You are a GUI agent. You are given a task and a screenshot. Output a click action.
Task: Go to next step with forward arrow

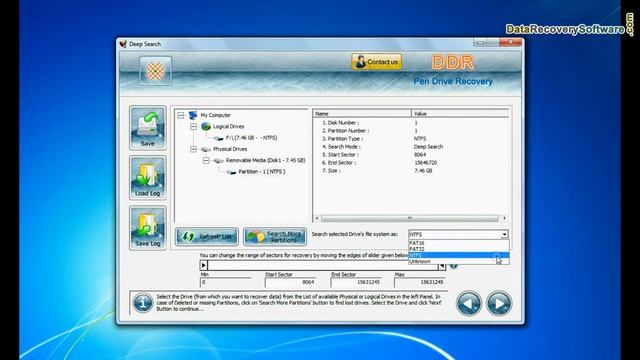499,303
